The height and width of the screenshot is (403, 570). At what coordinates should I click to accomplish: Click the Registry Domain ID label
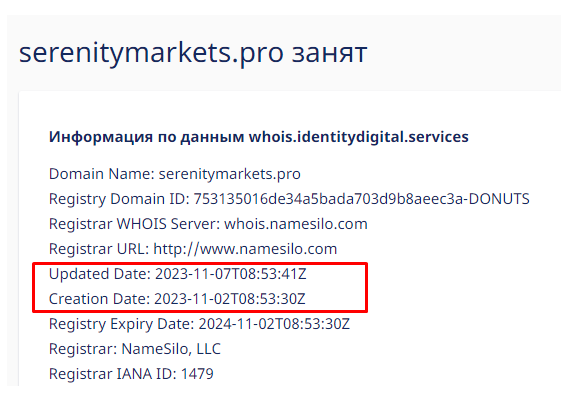point(119,199)
